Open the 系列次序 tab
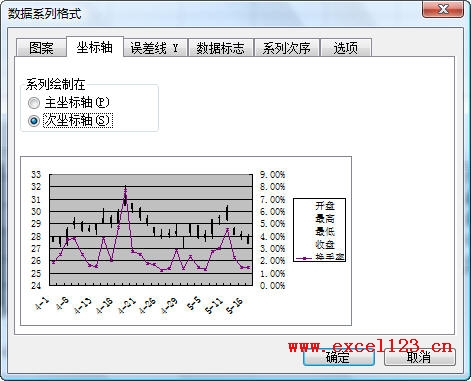The image size is (471, 381). (287, 48)
